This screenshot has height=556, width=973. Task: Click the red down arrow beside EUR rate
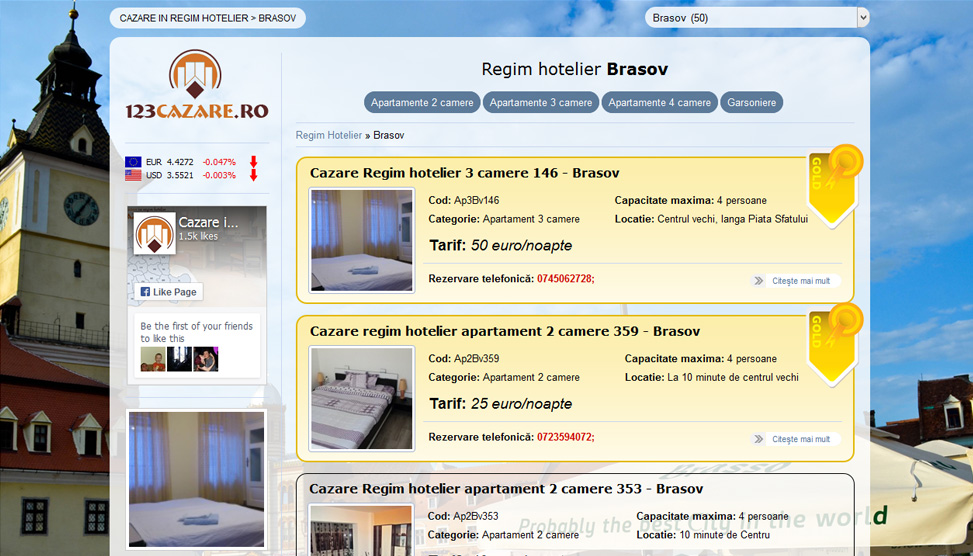[253, 162]
